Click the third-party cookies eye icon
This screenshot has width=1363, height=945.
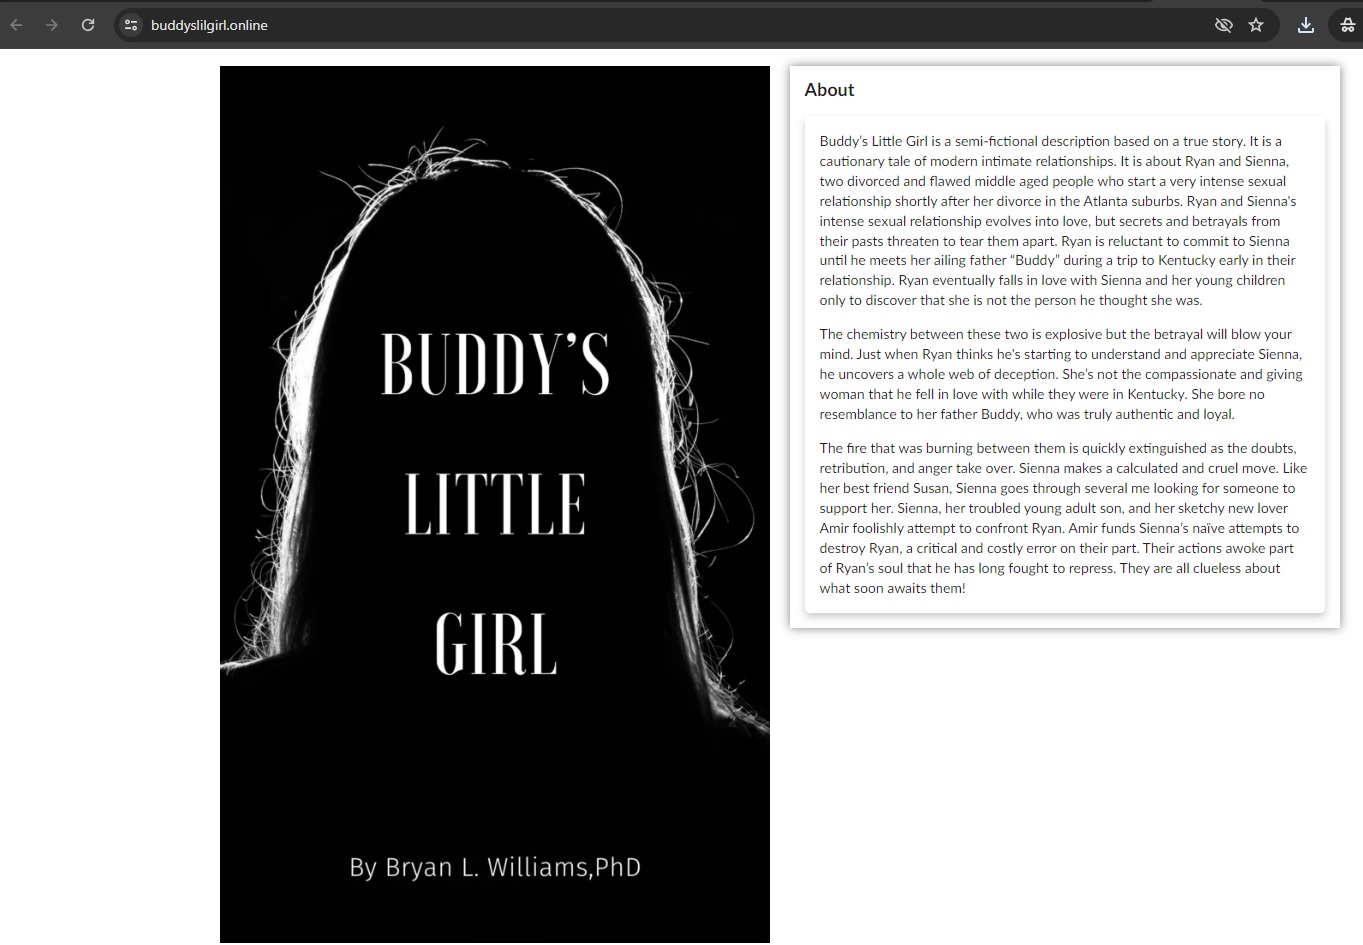click(x=1223, y=25)
